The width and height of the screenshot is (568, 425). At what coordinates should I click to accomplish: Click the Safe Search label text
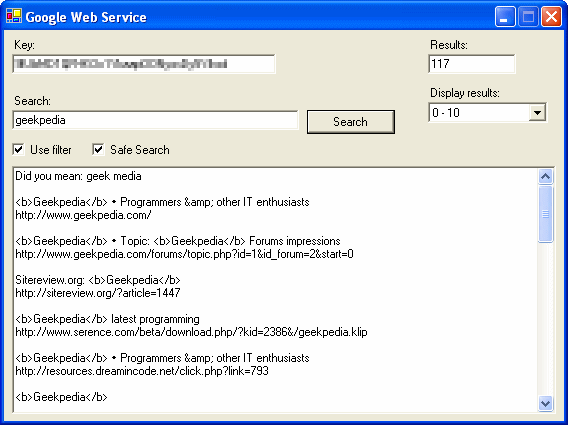click(140, 150)
